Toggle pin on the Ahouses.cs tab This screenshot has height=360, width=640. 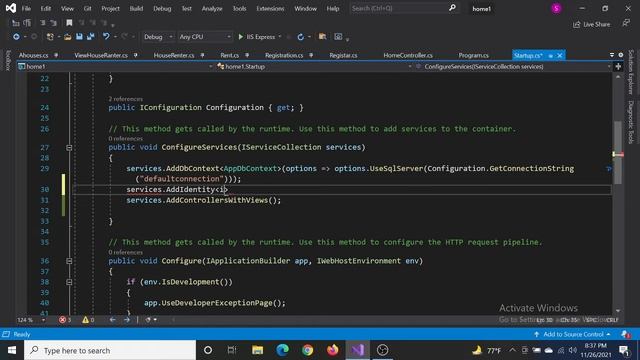coord(56,55)
